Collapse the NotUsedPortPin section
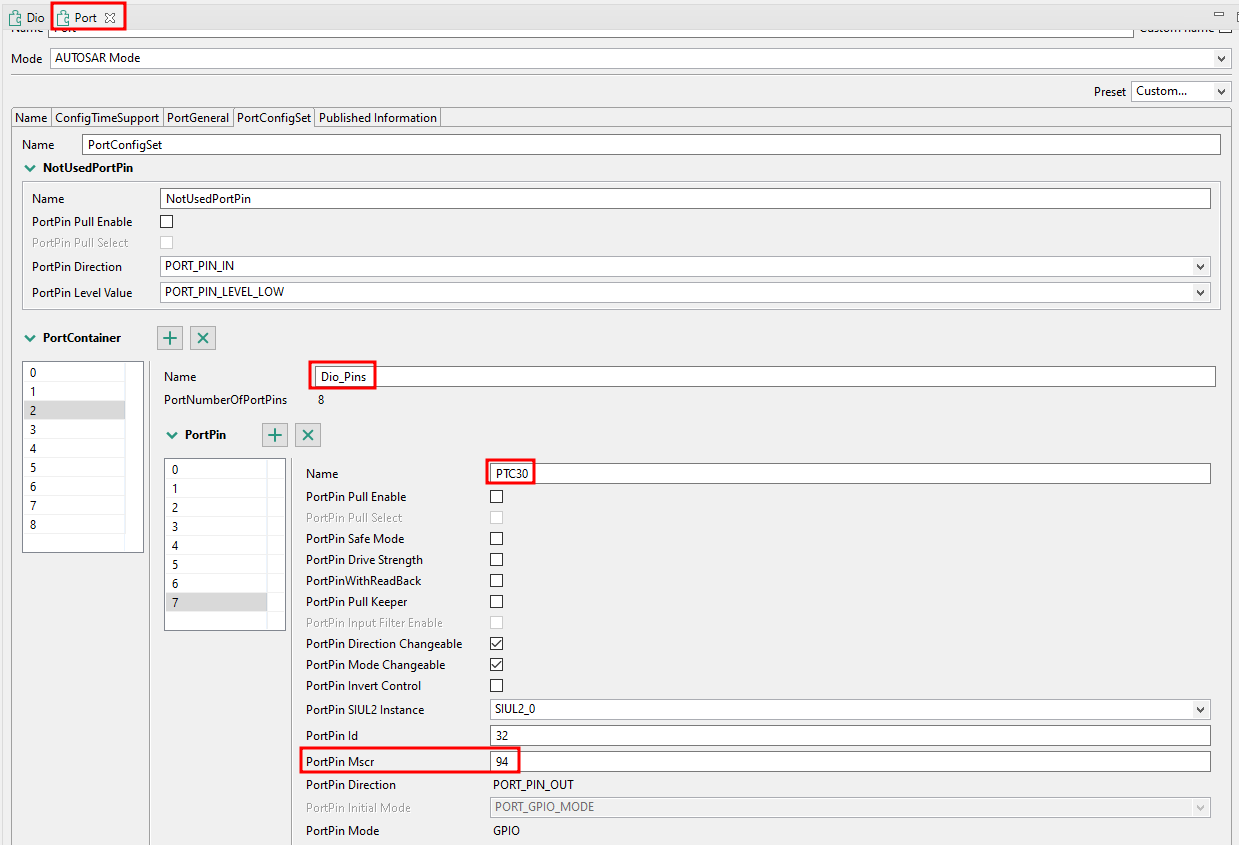1239x845 pixels. pos(29,167)
